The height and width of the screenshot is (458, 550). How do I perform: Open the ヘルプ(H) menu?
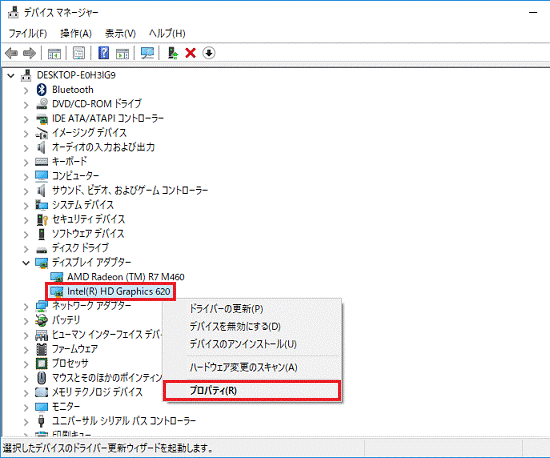pos(167,33)
